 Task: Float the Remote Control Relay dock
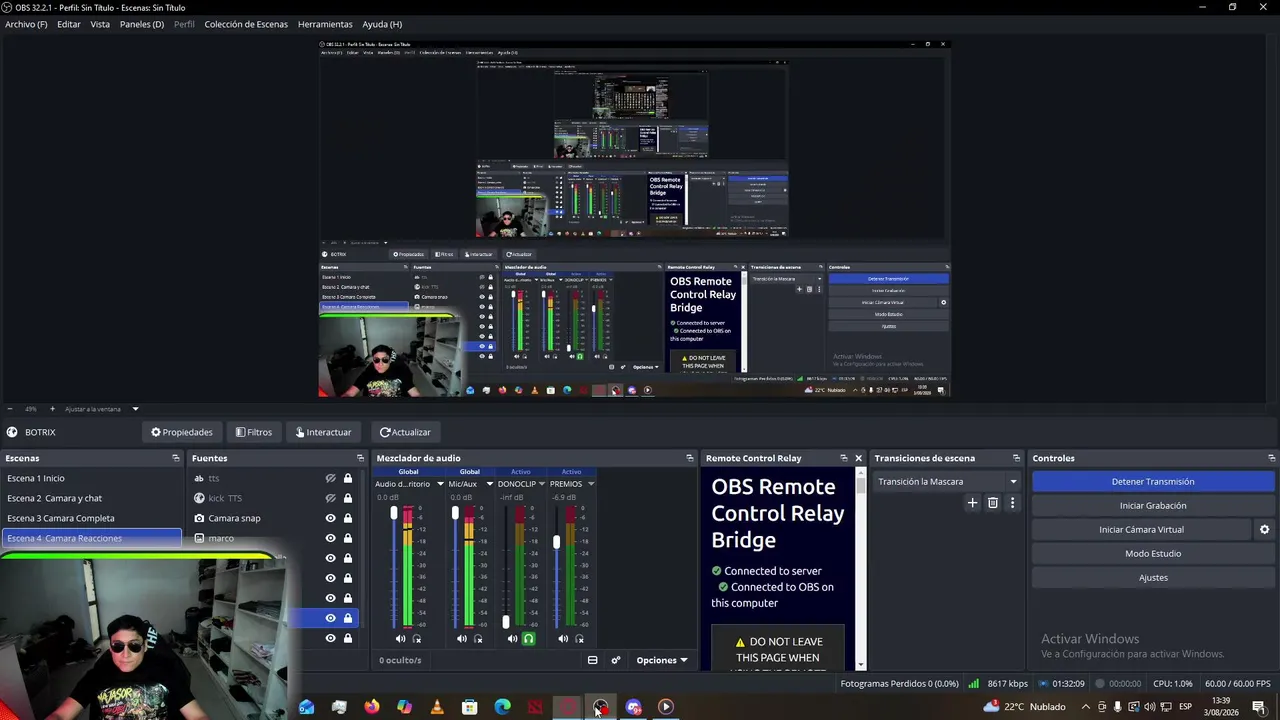coord(843,458)
